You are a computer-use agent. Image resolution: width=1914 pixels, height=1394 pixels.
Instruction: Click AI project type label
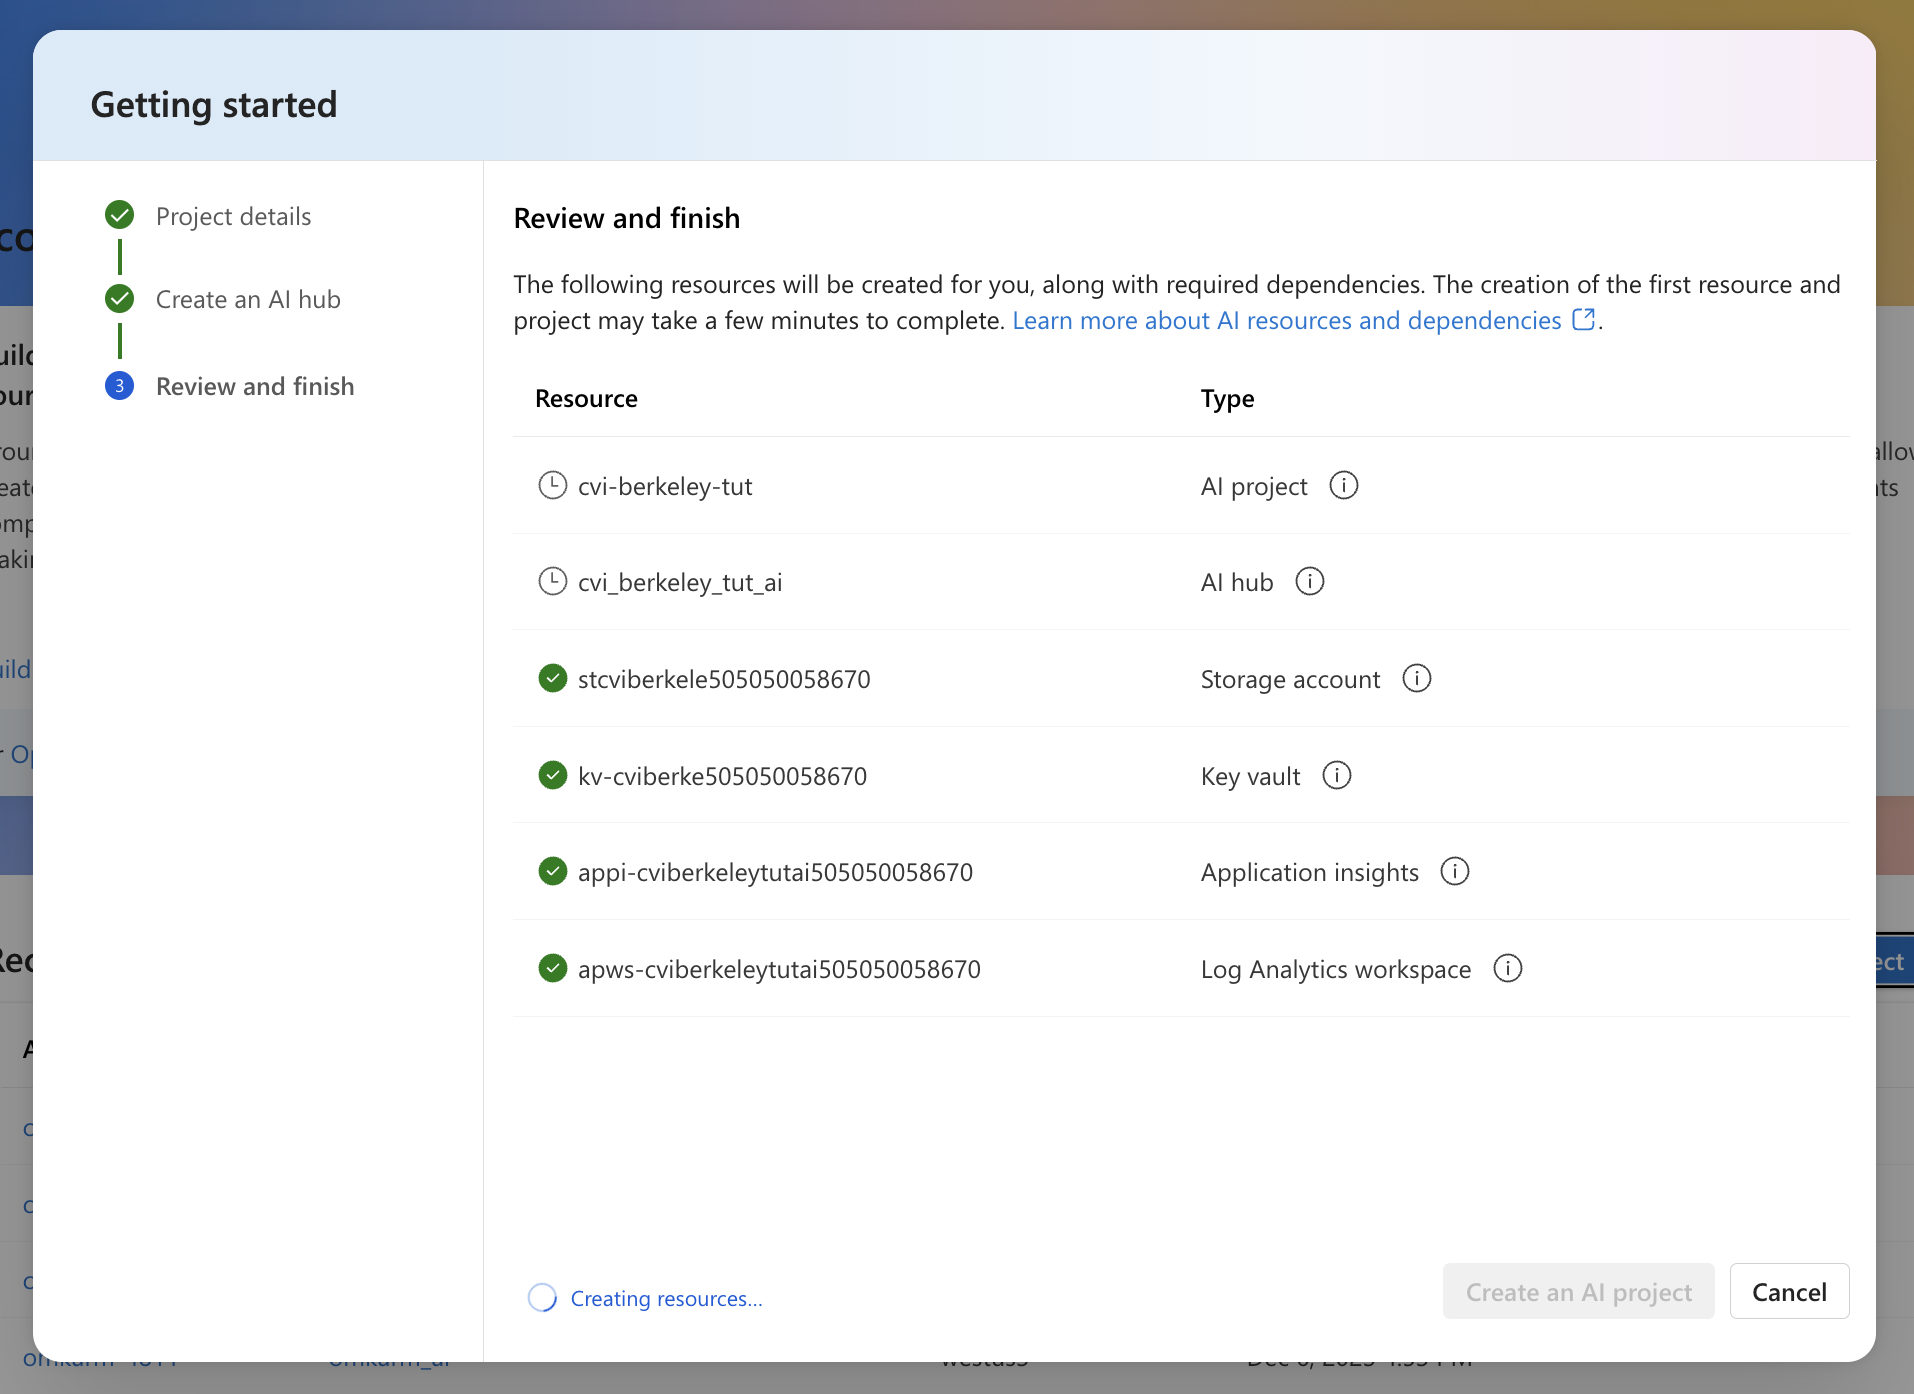(x=1253, y=486)
